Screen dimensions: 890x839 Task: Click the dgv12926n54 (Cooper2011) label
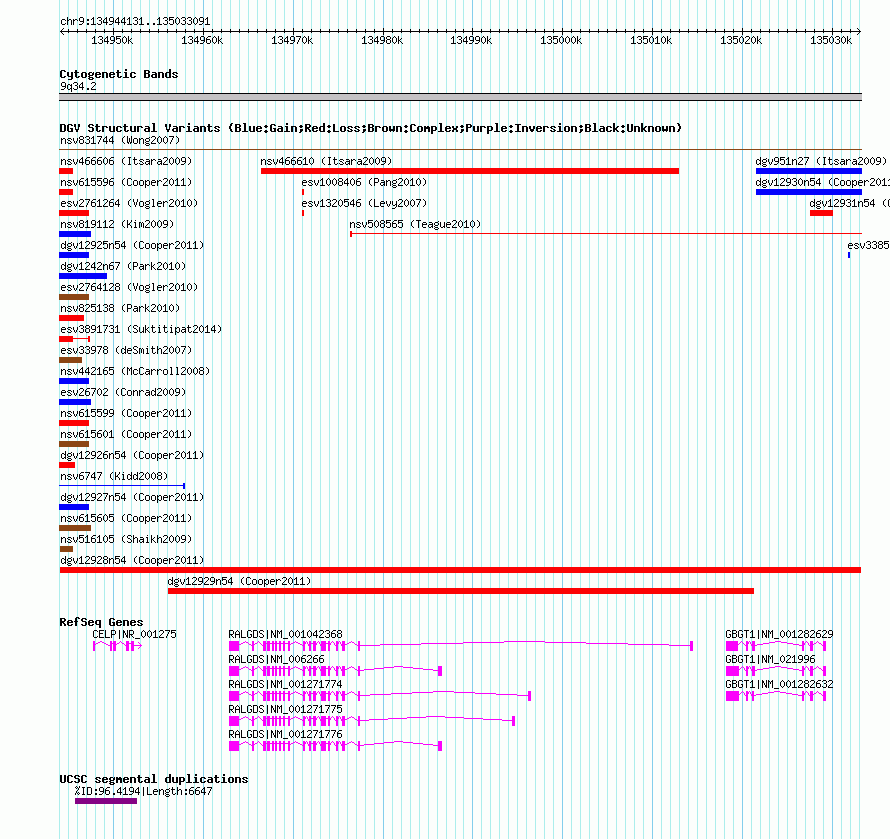132,455
